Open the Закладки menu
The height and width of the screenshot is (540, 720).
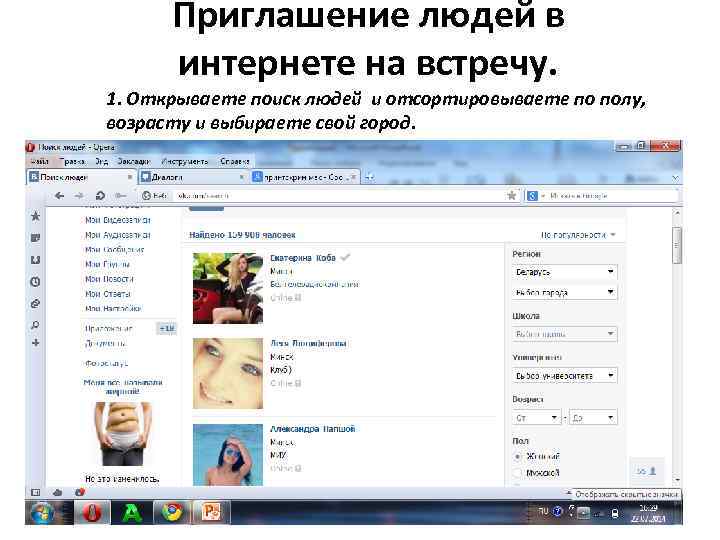pyautogui.click(x=134, y=162)
